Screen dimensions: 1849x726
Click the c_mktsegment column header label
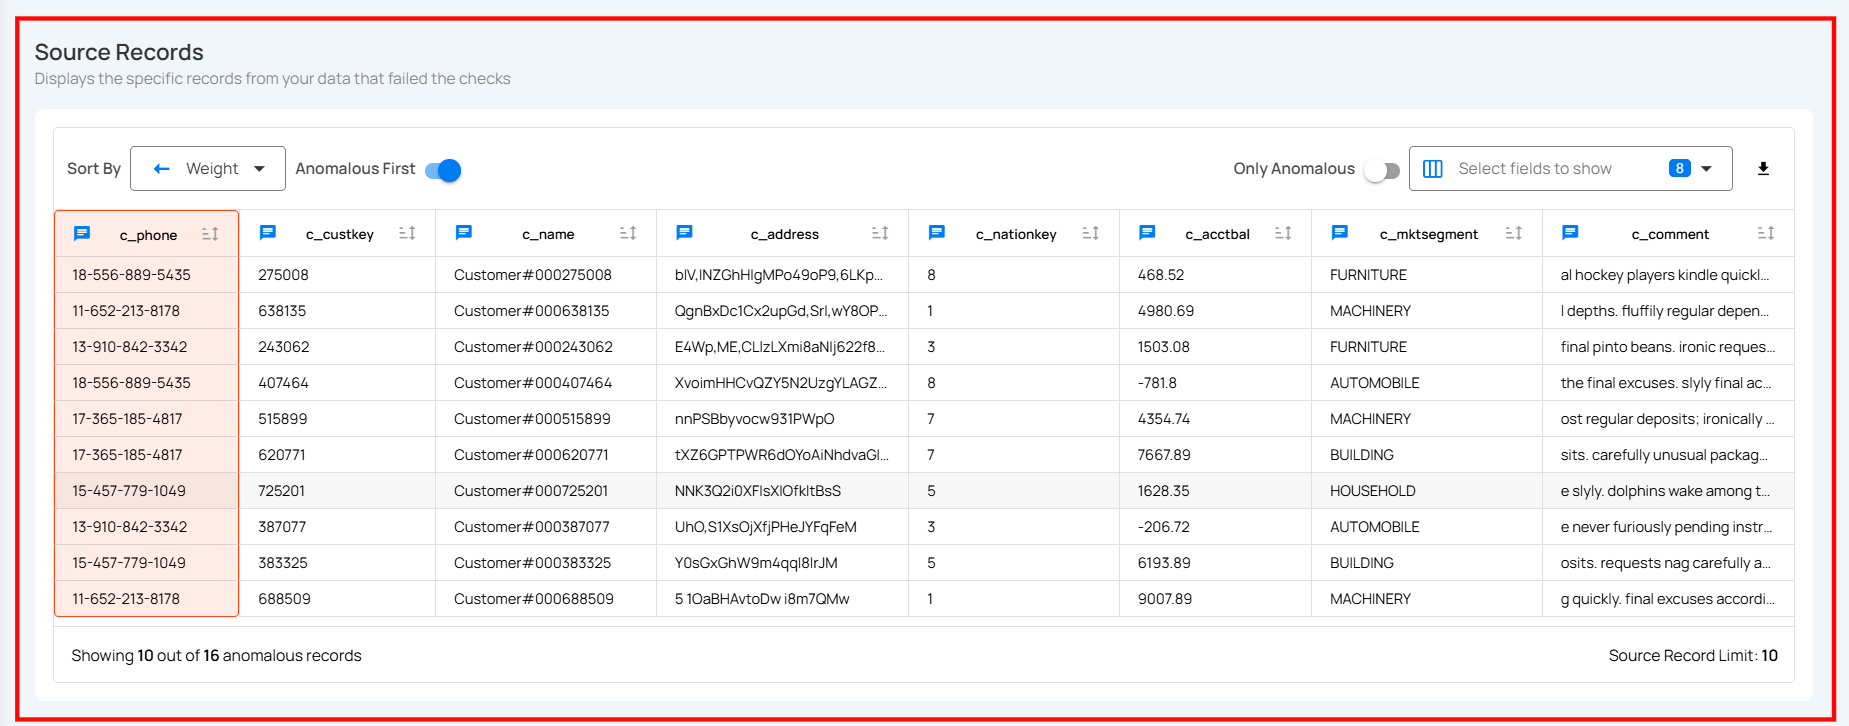(x=1428, y=234)
